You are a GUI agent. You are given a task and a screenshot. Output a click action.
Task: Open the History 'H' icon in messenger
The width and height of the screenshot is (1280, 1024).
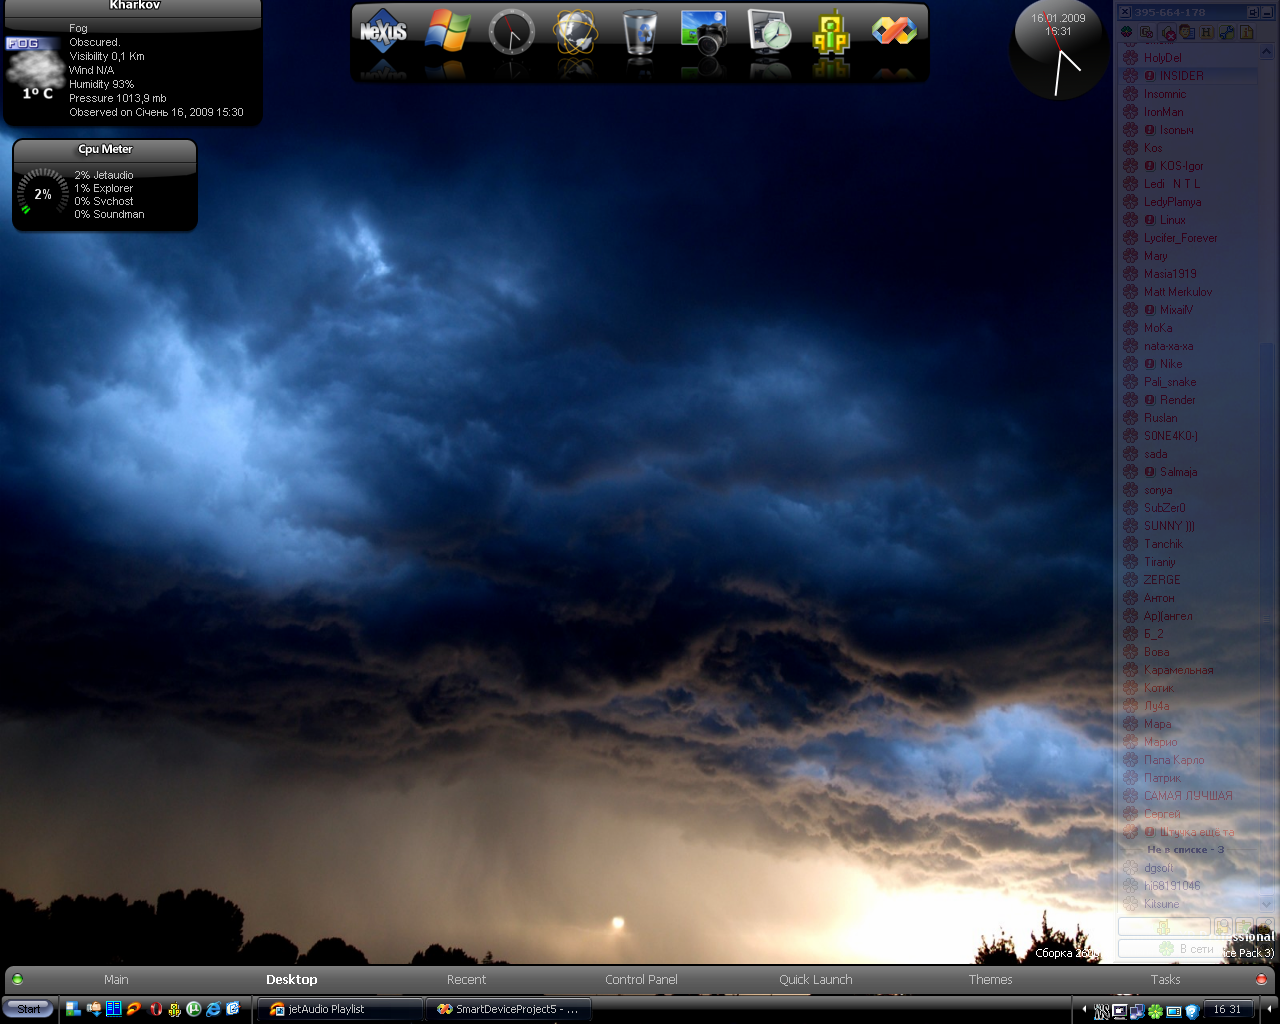click(1206, 32)
